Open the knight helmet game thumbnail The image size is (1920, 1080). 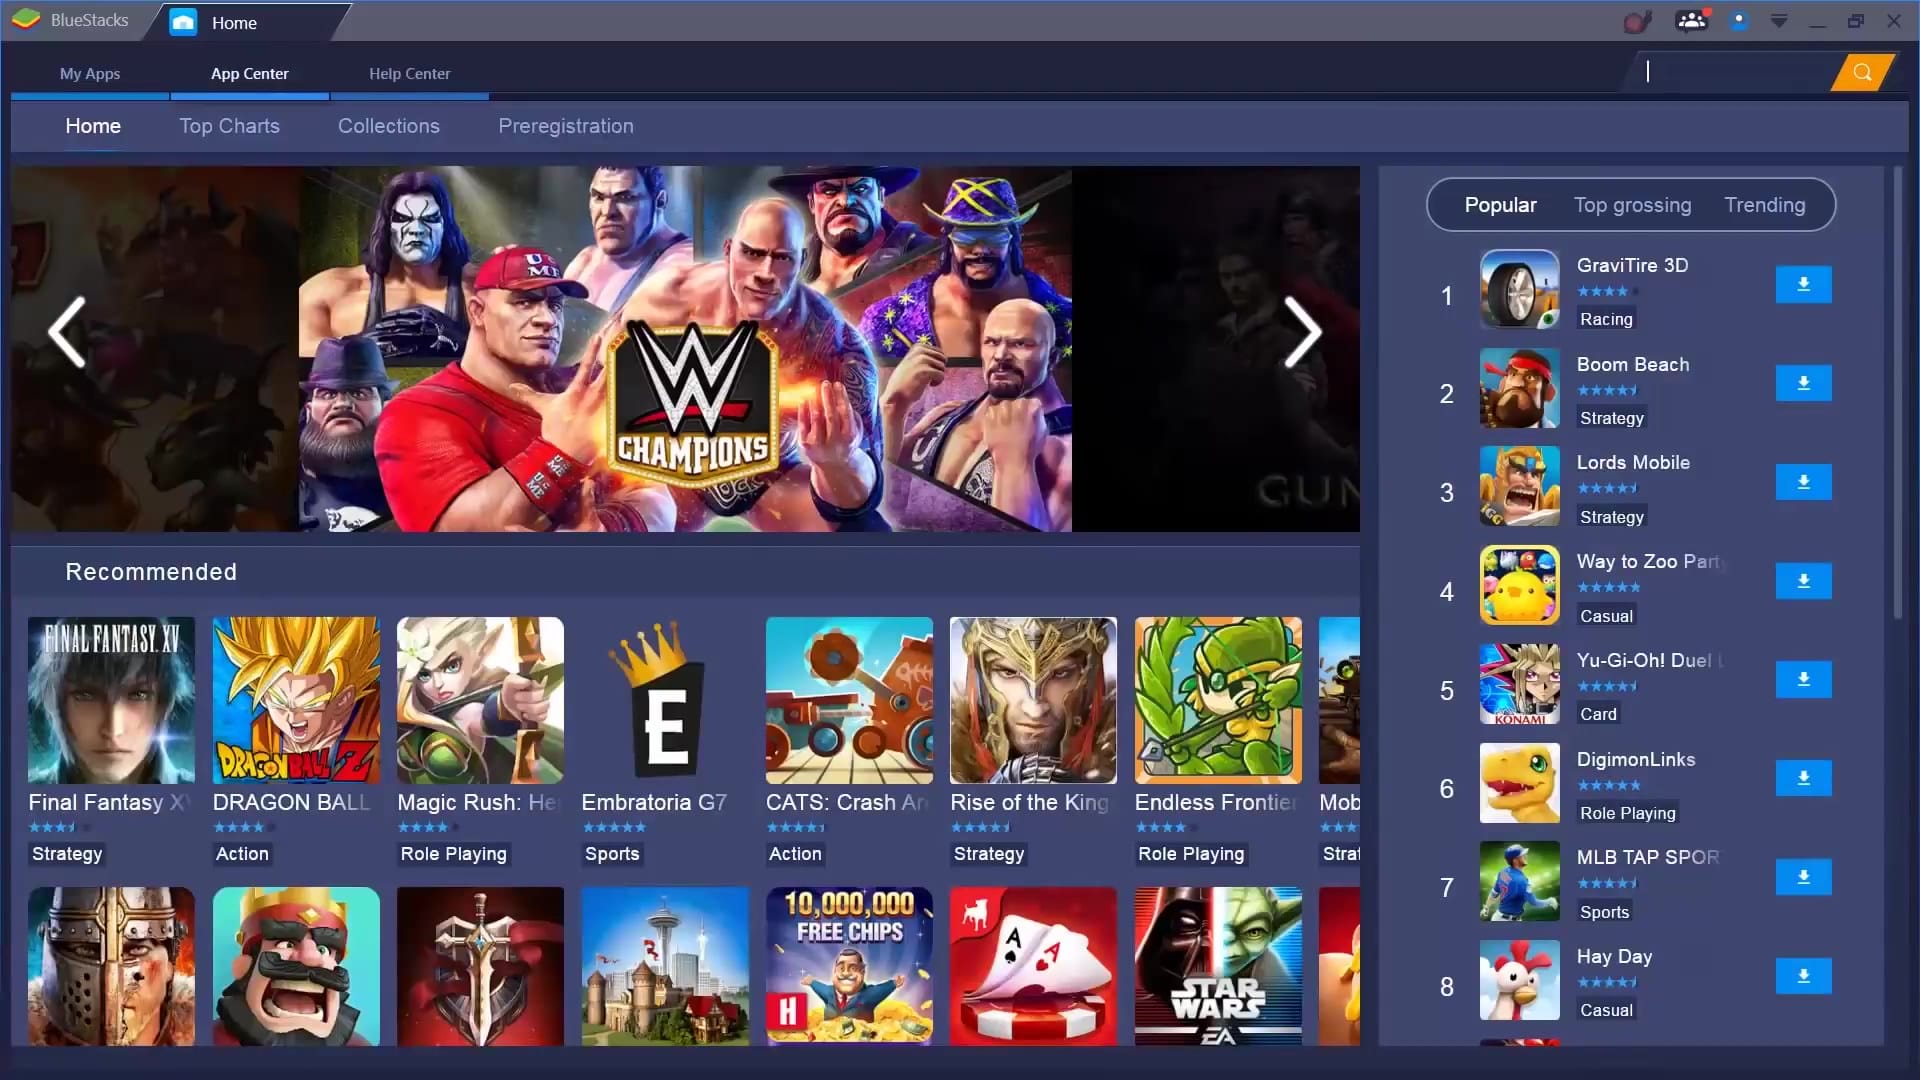pos(111,966)
